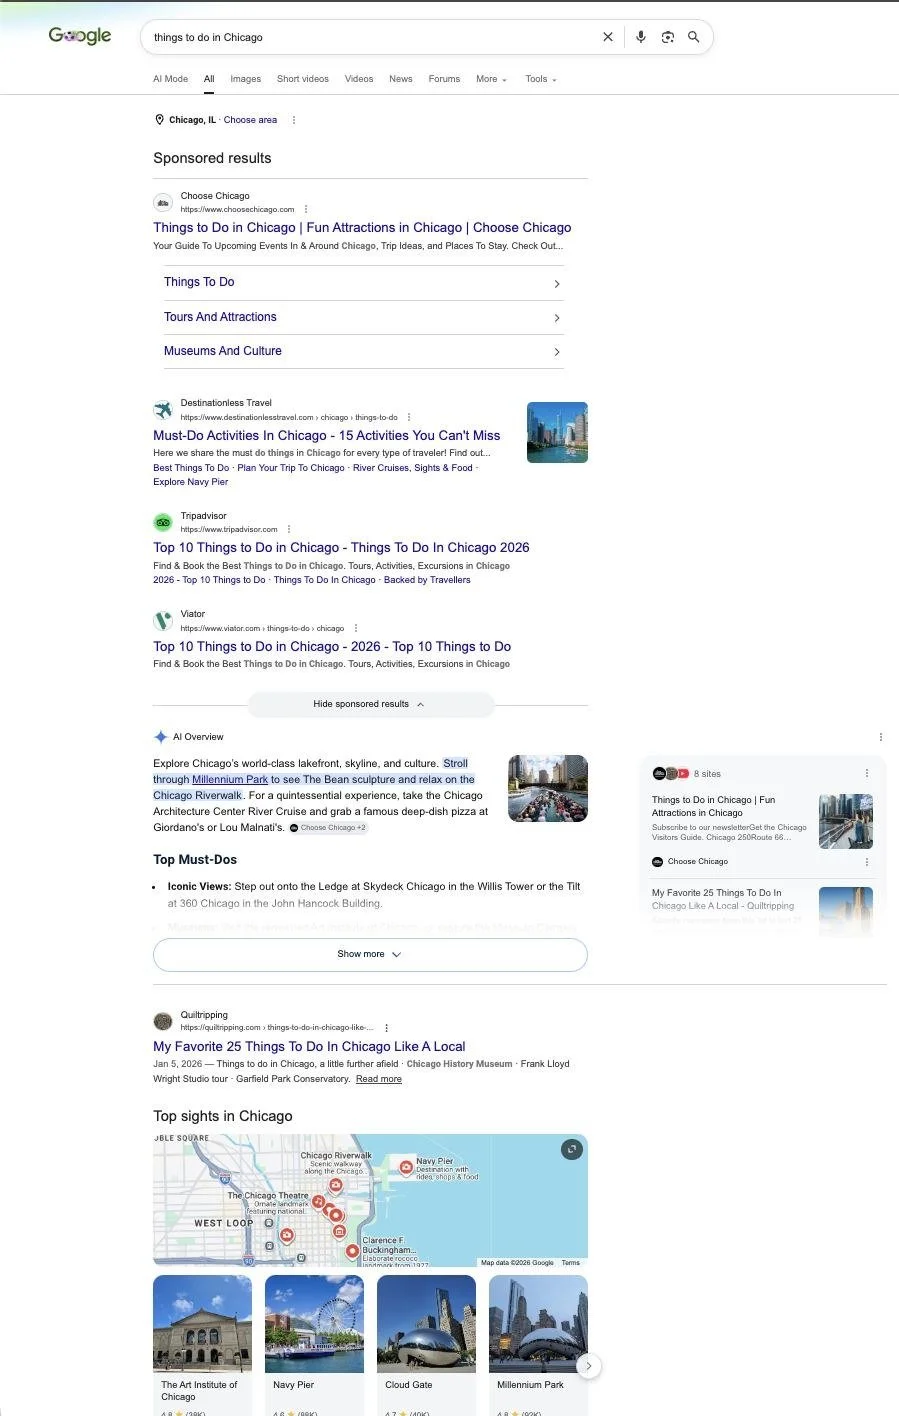Open the Tripadvisor result options menu
The height and width of the screenshot is (1416, 899).
tap(289, 529)
